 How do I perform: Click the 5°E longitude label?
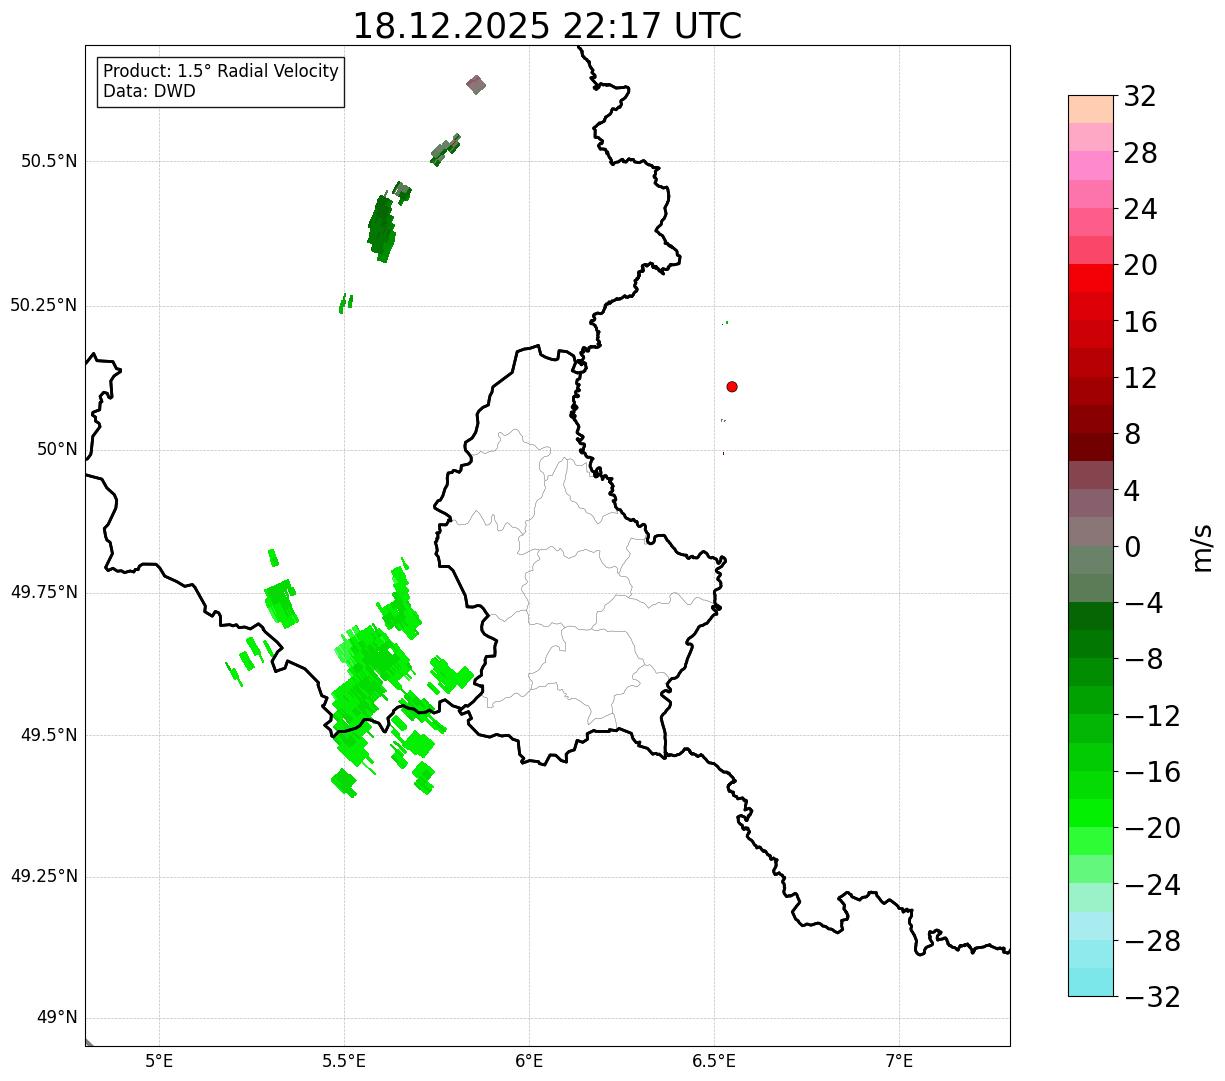[x=160, y=1061]
